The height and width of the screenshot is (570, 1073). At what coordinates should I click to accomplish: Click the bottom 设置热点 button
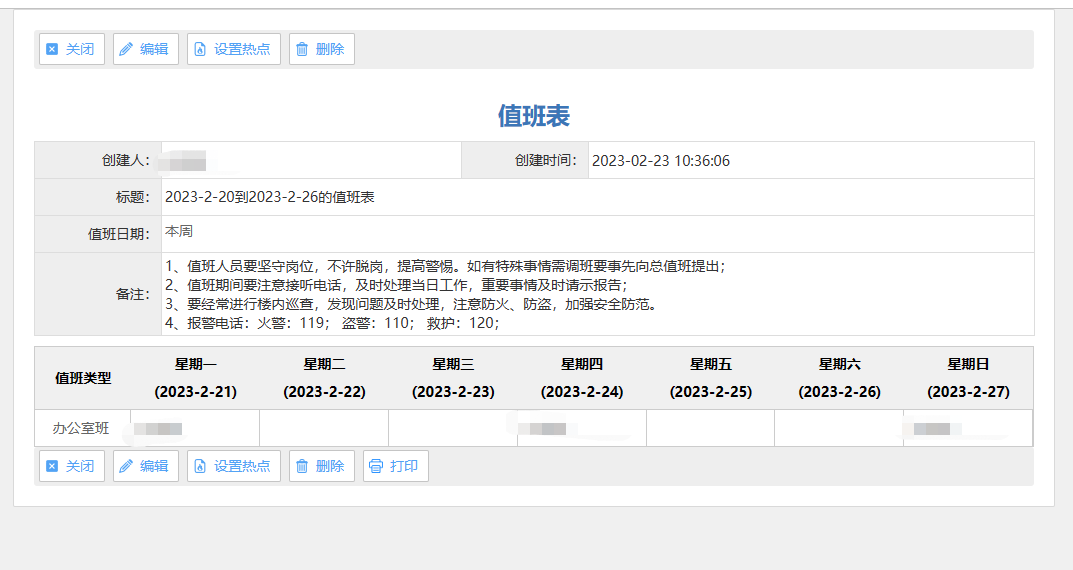pos(234,466)
